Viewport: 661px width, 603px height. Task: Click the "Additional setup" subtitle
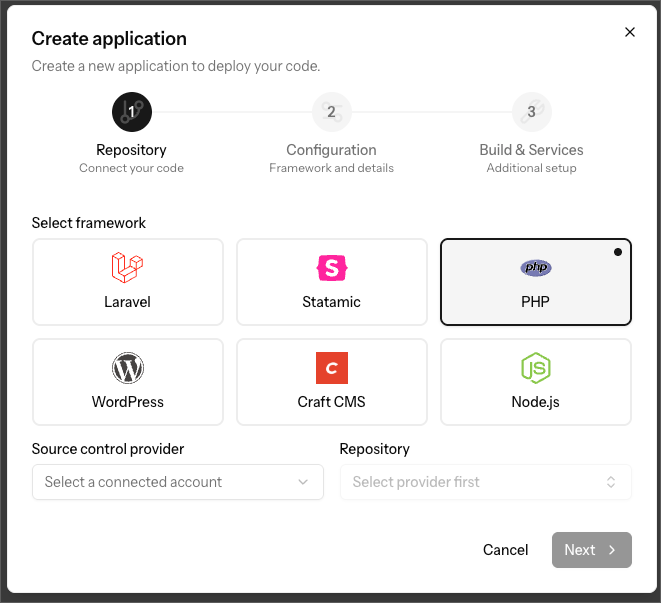531,168
